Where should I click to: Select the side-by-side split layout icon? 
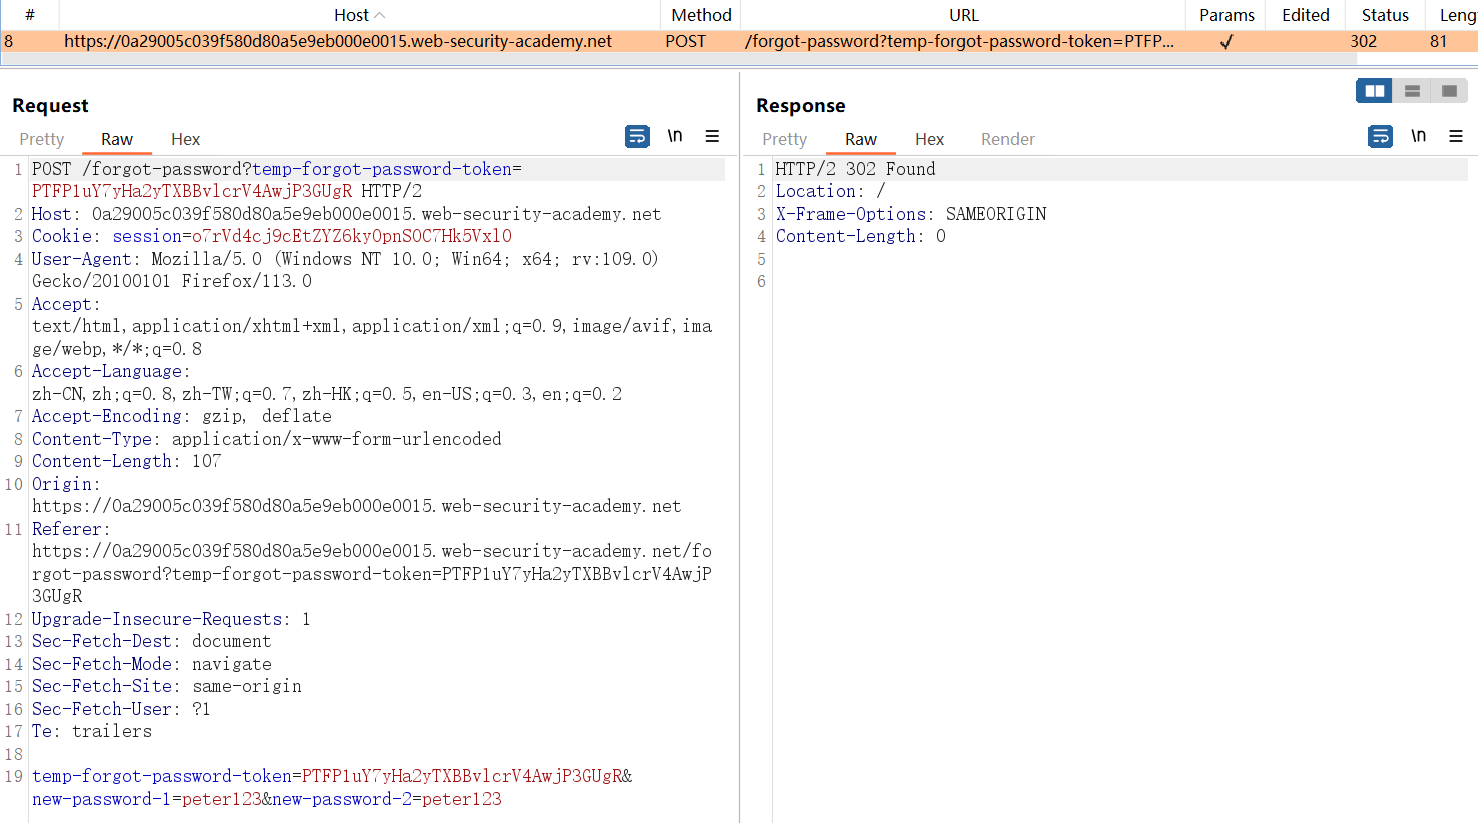(x=1375, y=91)
